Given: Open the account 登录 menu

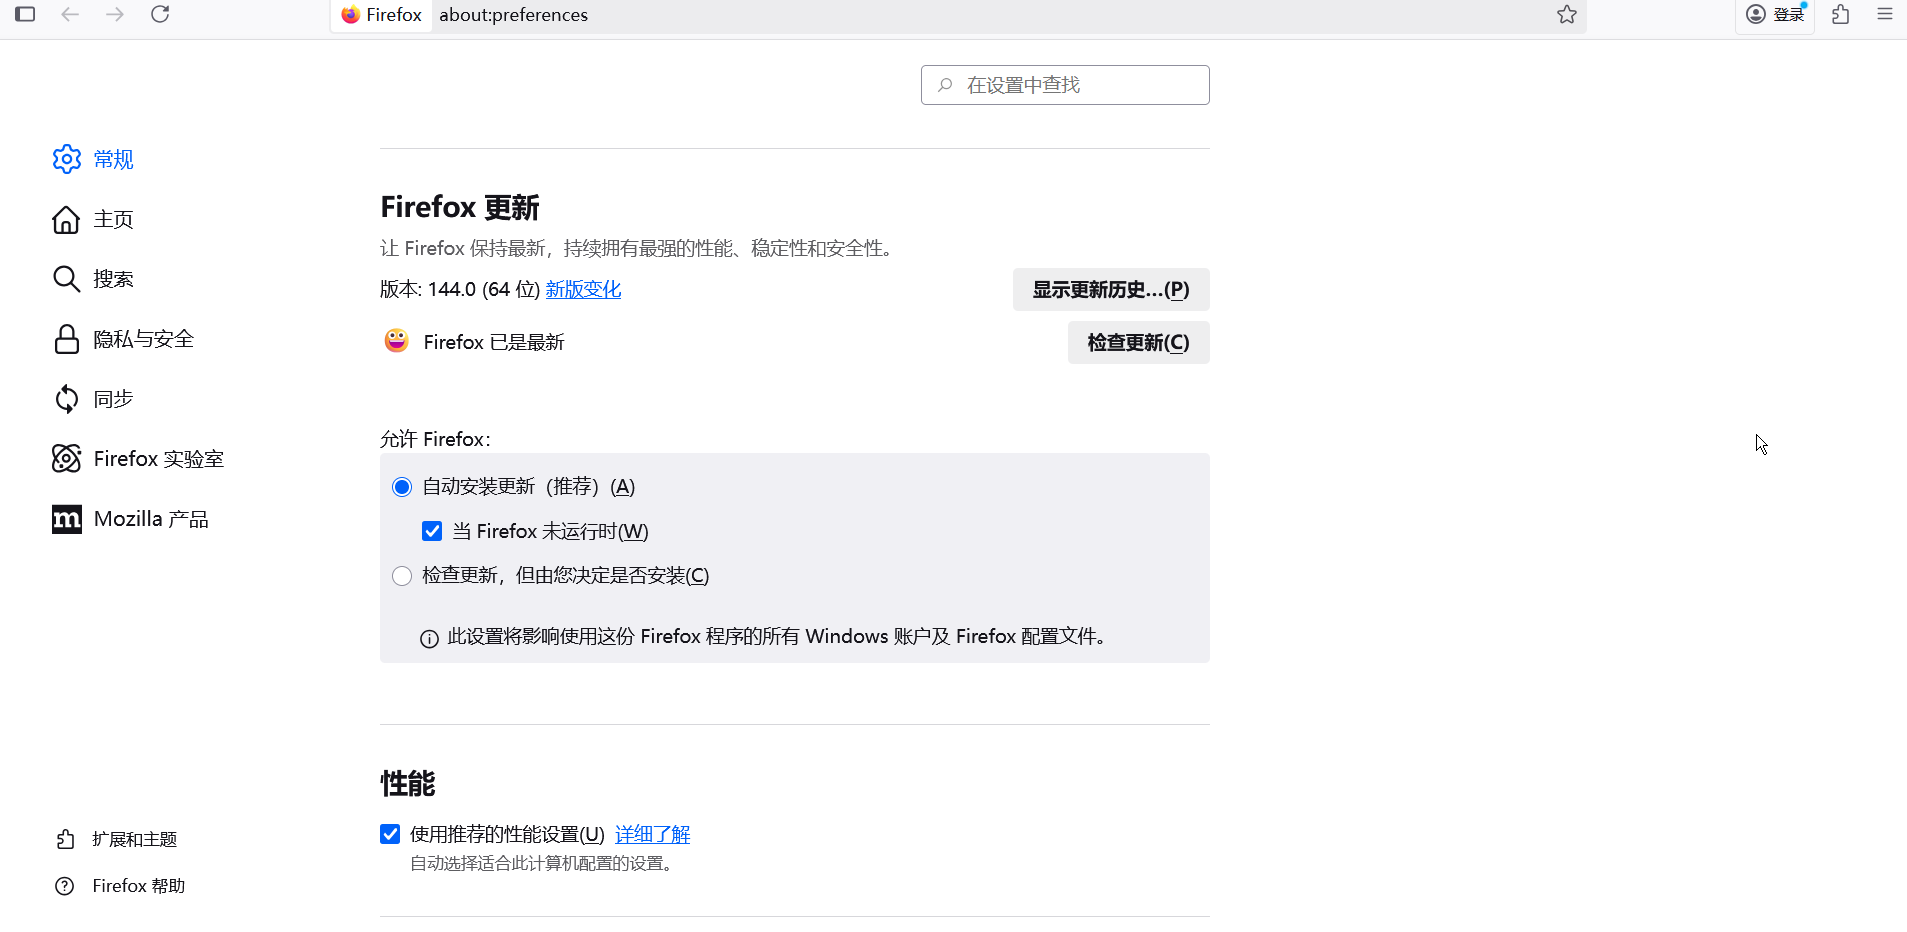Looking at the screenshot, I should (x=1776, y=15).
